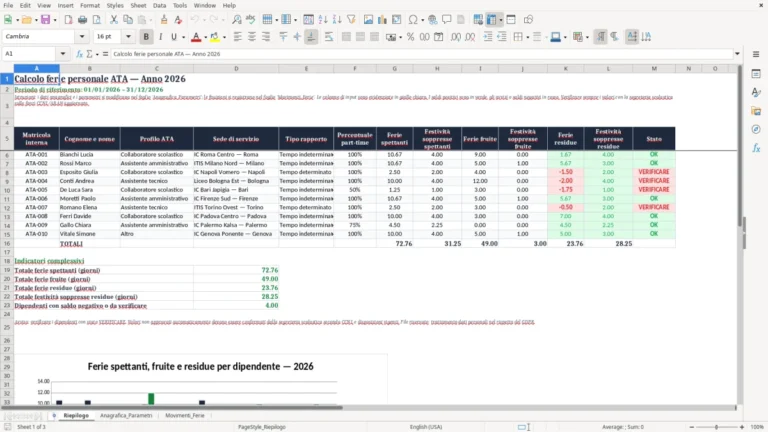
Task: Click the zoom slider in status bar
Action: (716, 427)
